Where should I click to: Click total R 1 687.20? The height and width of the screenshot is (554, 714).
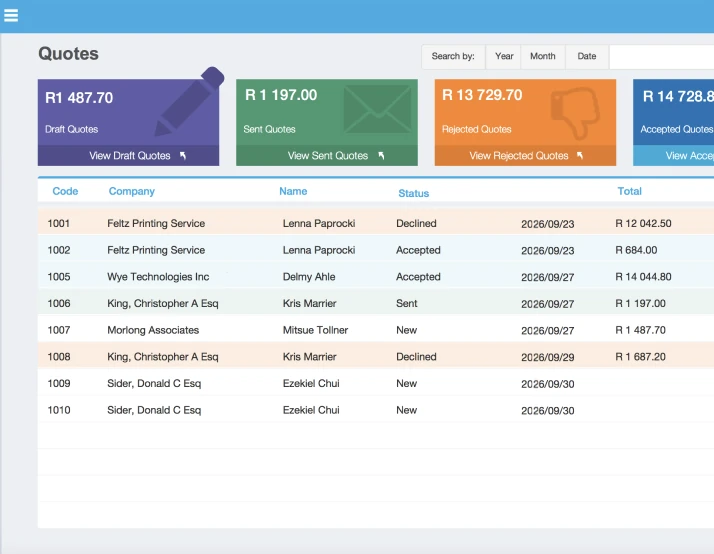[x=640, y=356]
